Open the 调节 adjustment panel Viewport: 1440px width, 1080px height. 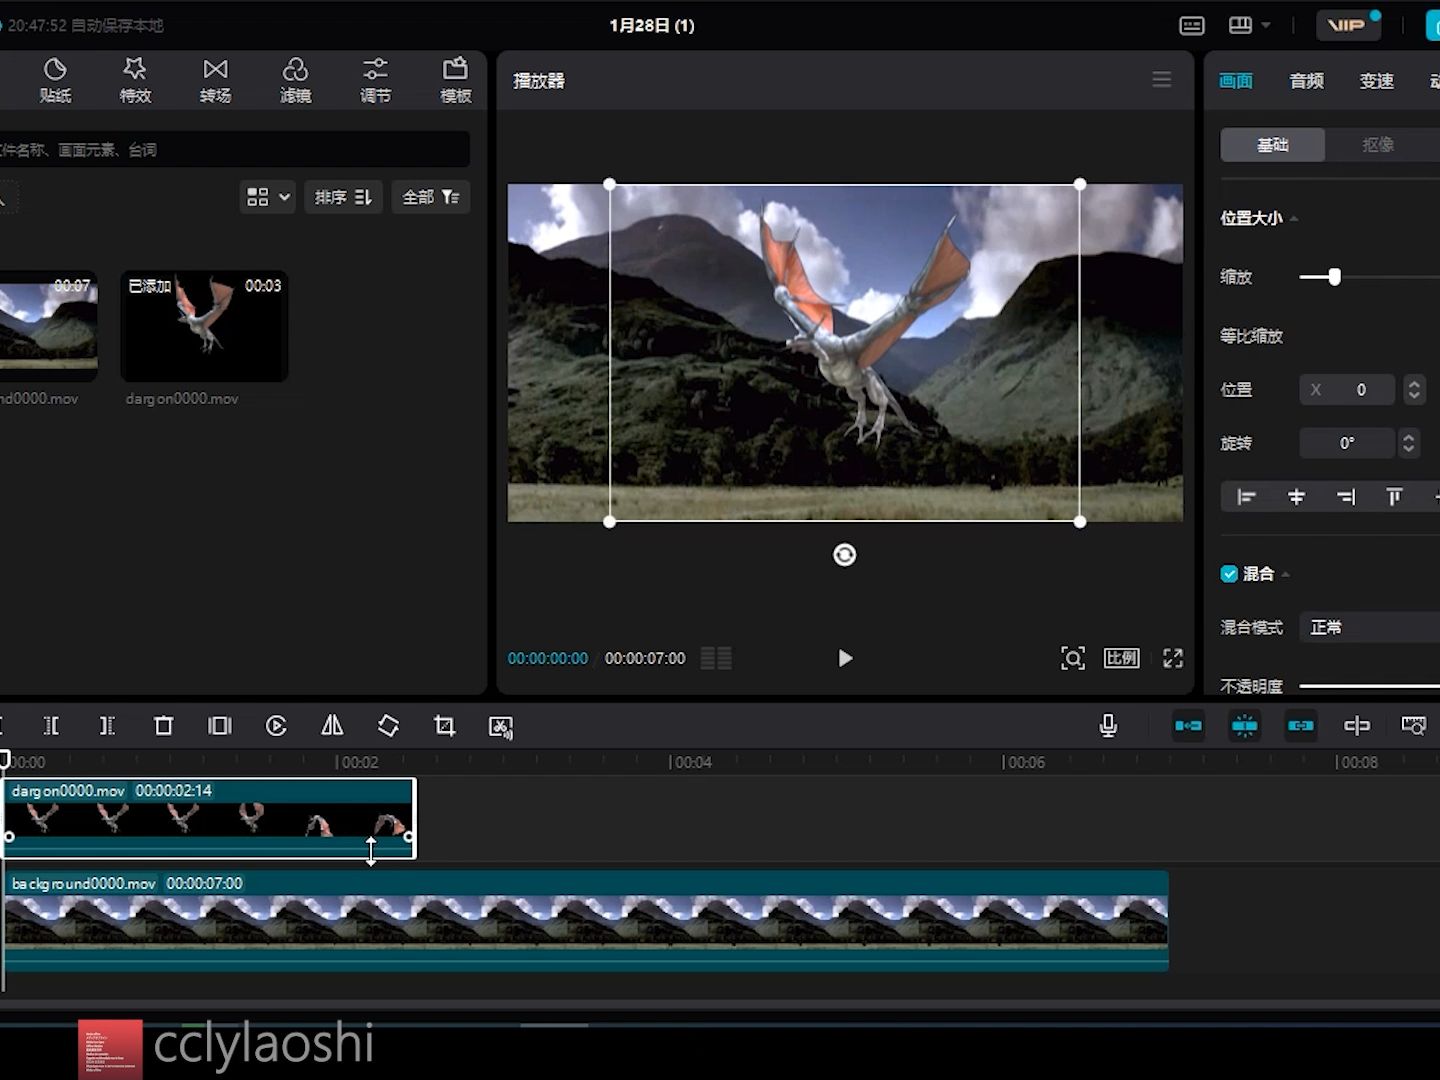[x=375, y=80]
